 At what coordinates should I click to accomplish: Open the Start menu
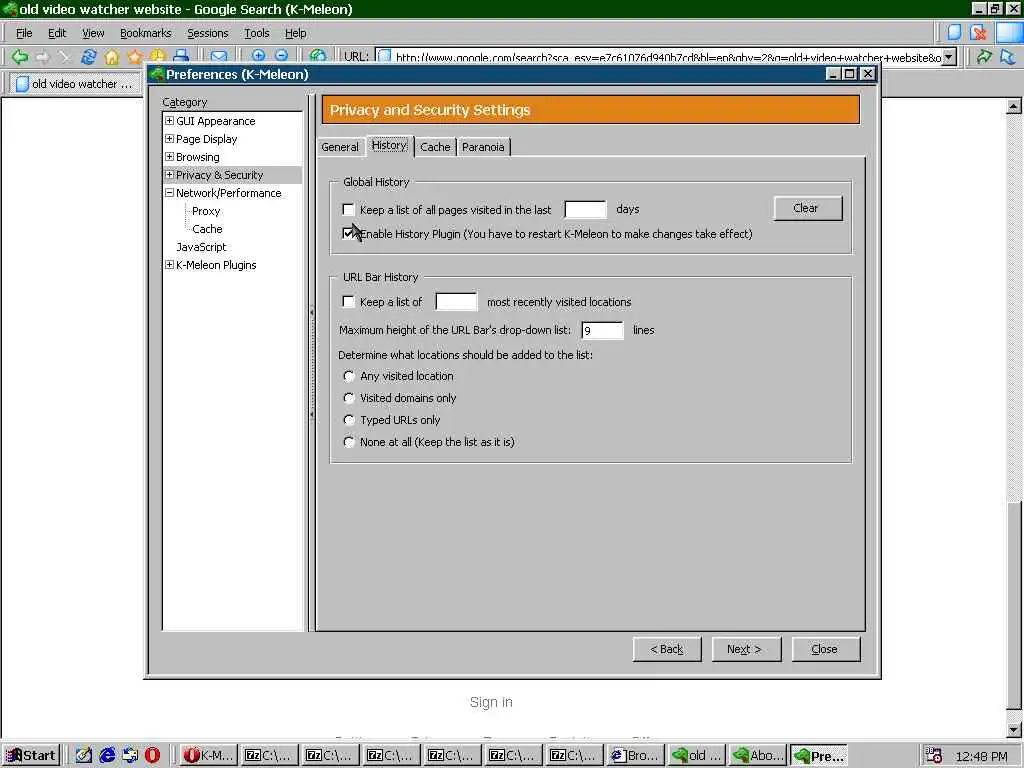coord(31,756)
